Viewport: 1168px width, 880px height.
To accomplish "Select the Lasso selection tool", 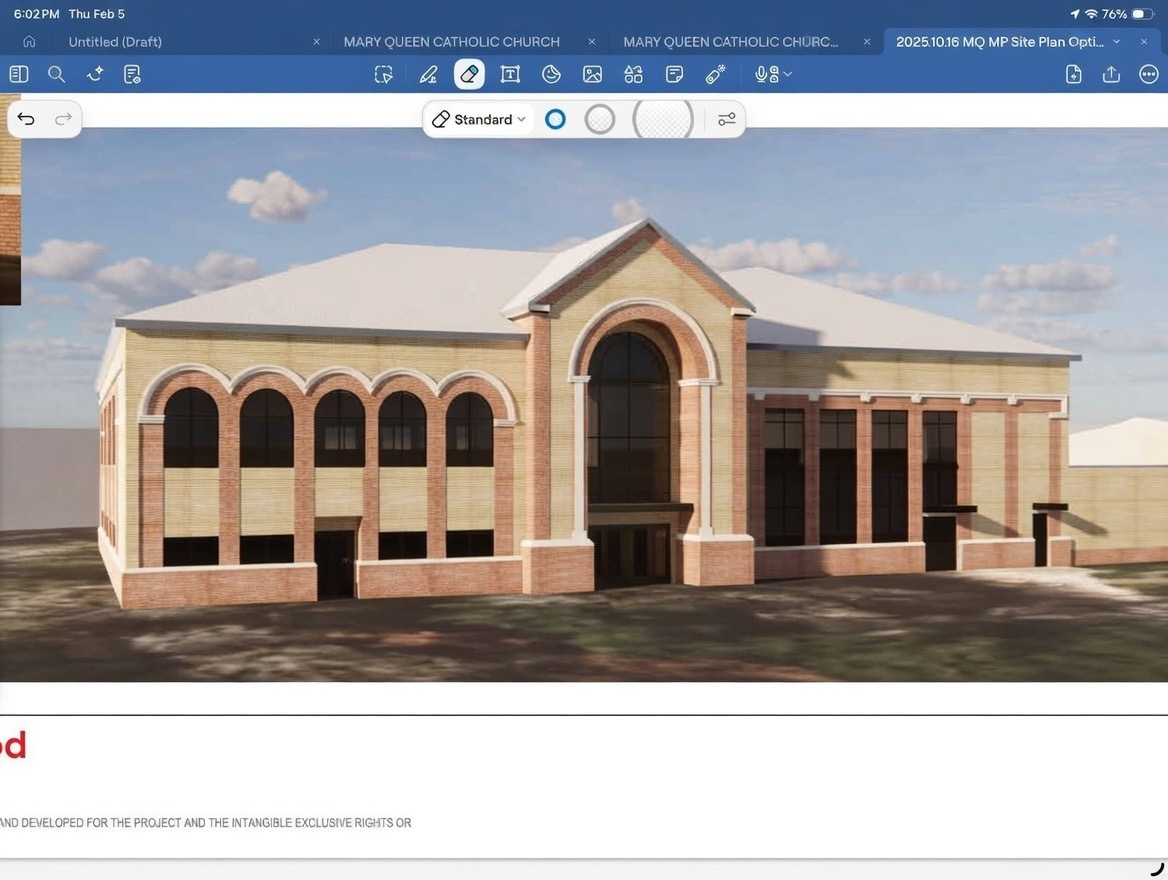I will pyautogui.click(x=383, y=74).
